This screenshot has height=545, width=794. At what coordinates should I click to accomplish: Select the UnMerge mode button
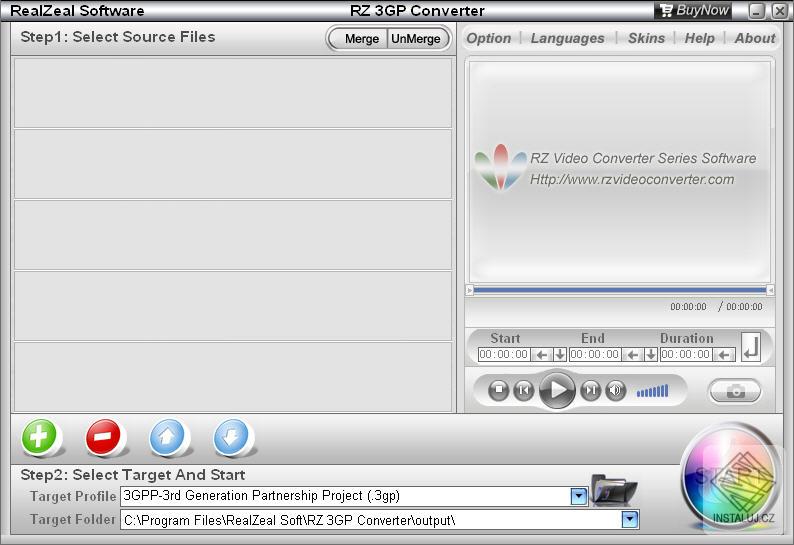click(416, 39)
